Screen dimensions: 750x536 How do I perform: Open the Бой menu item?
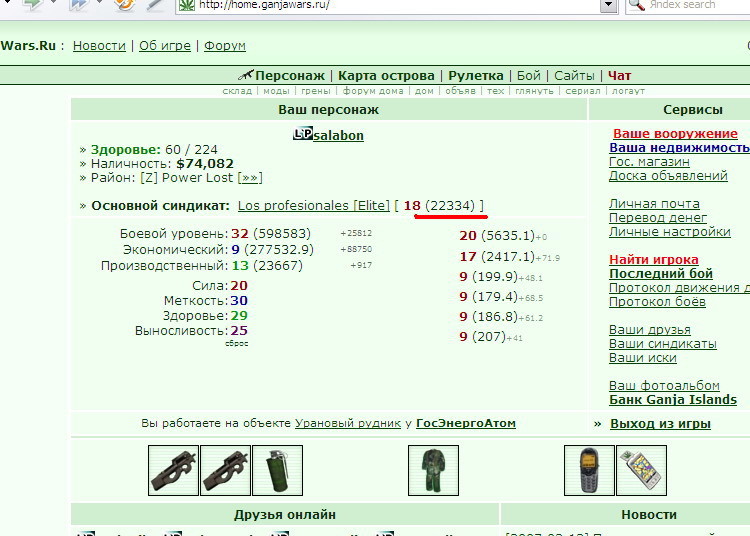coord(529,76)
